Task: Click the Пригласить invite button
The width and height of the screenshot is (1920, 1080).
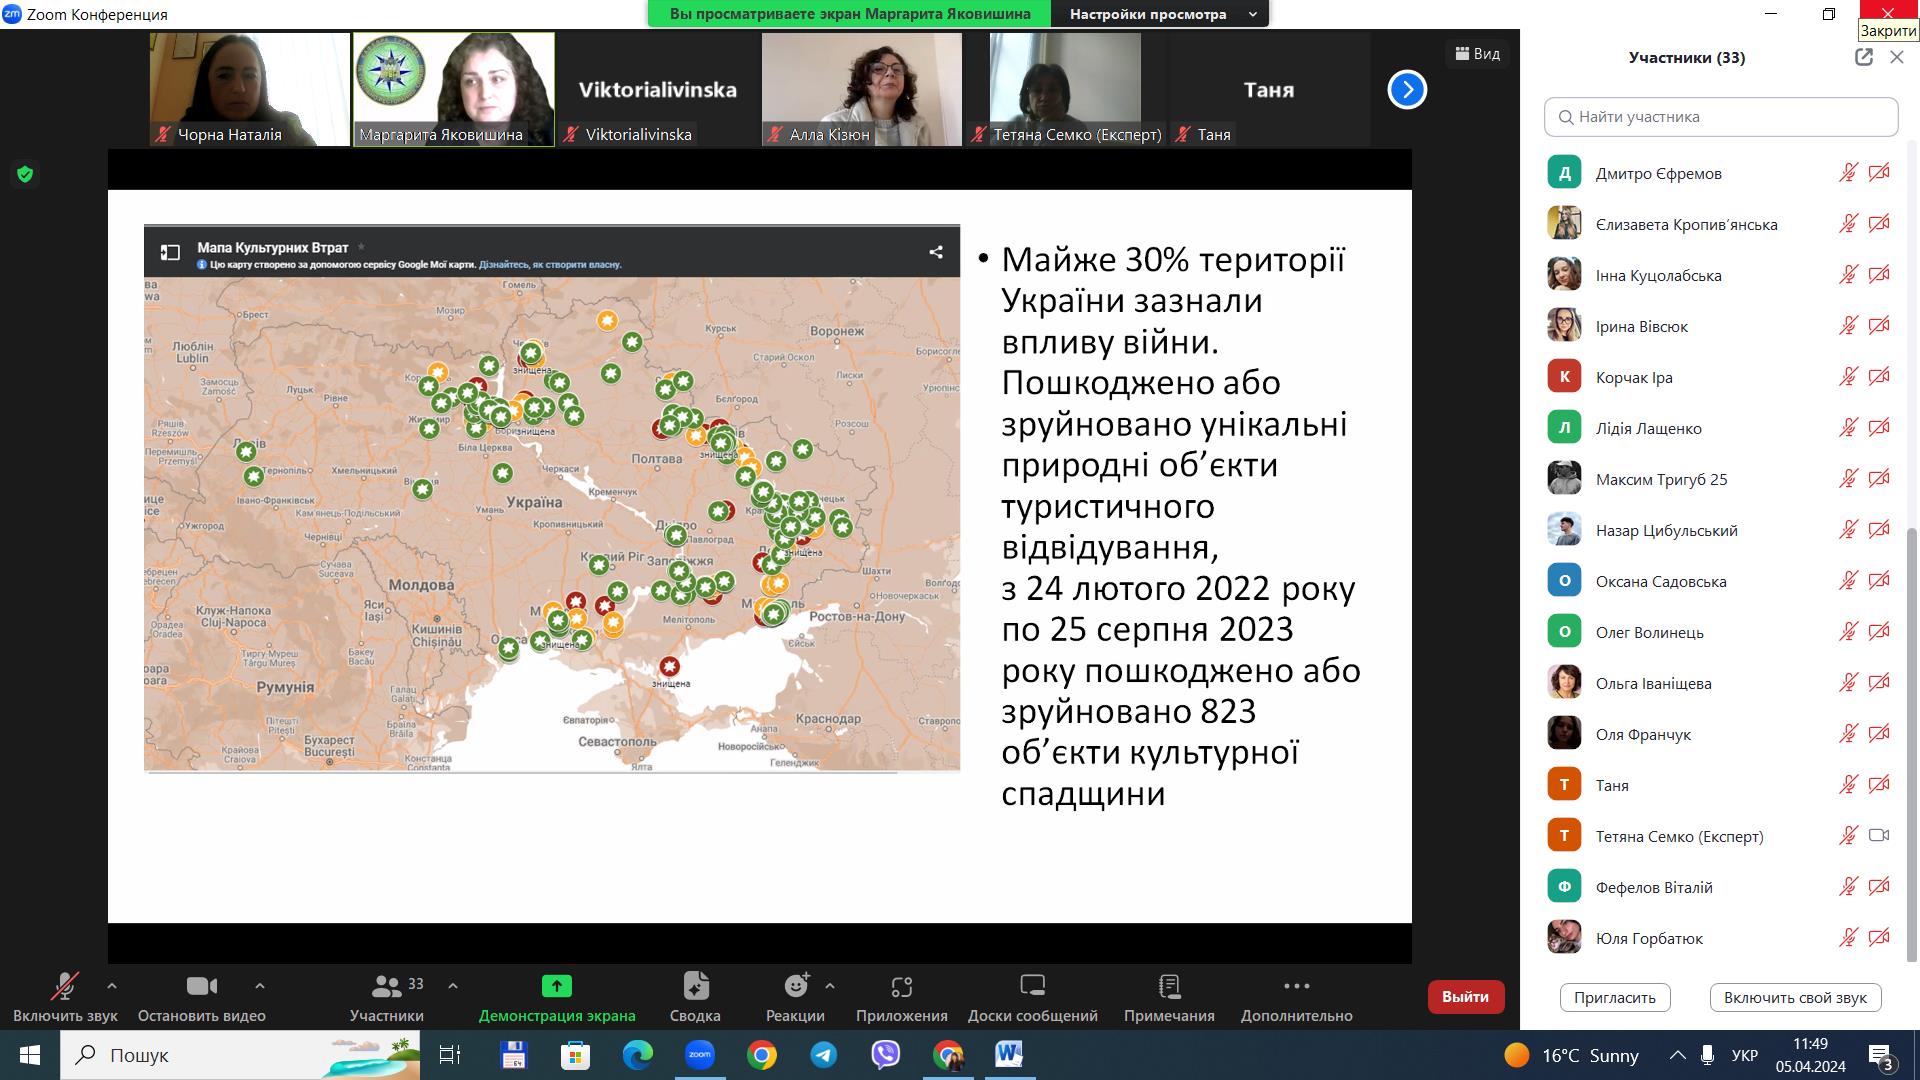Action: coord(1614,998)
